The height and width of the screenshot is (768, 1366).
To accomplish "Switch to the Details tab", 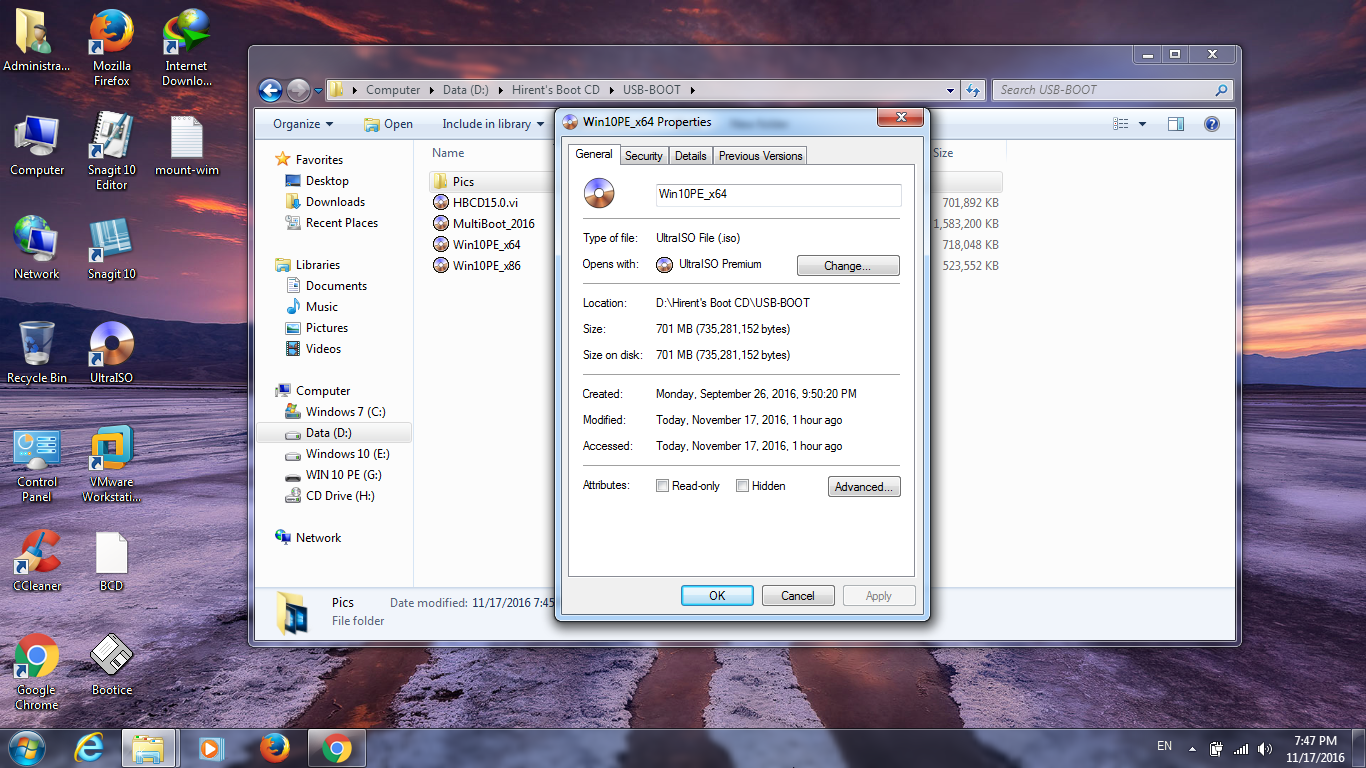I will (x=690, y=156).
